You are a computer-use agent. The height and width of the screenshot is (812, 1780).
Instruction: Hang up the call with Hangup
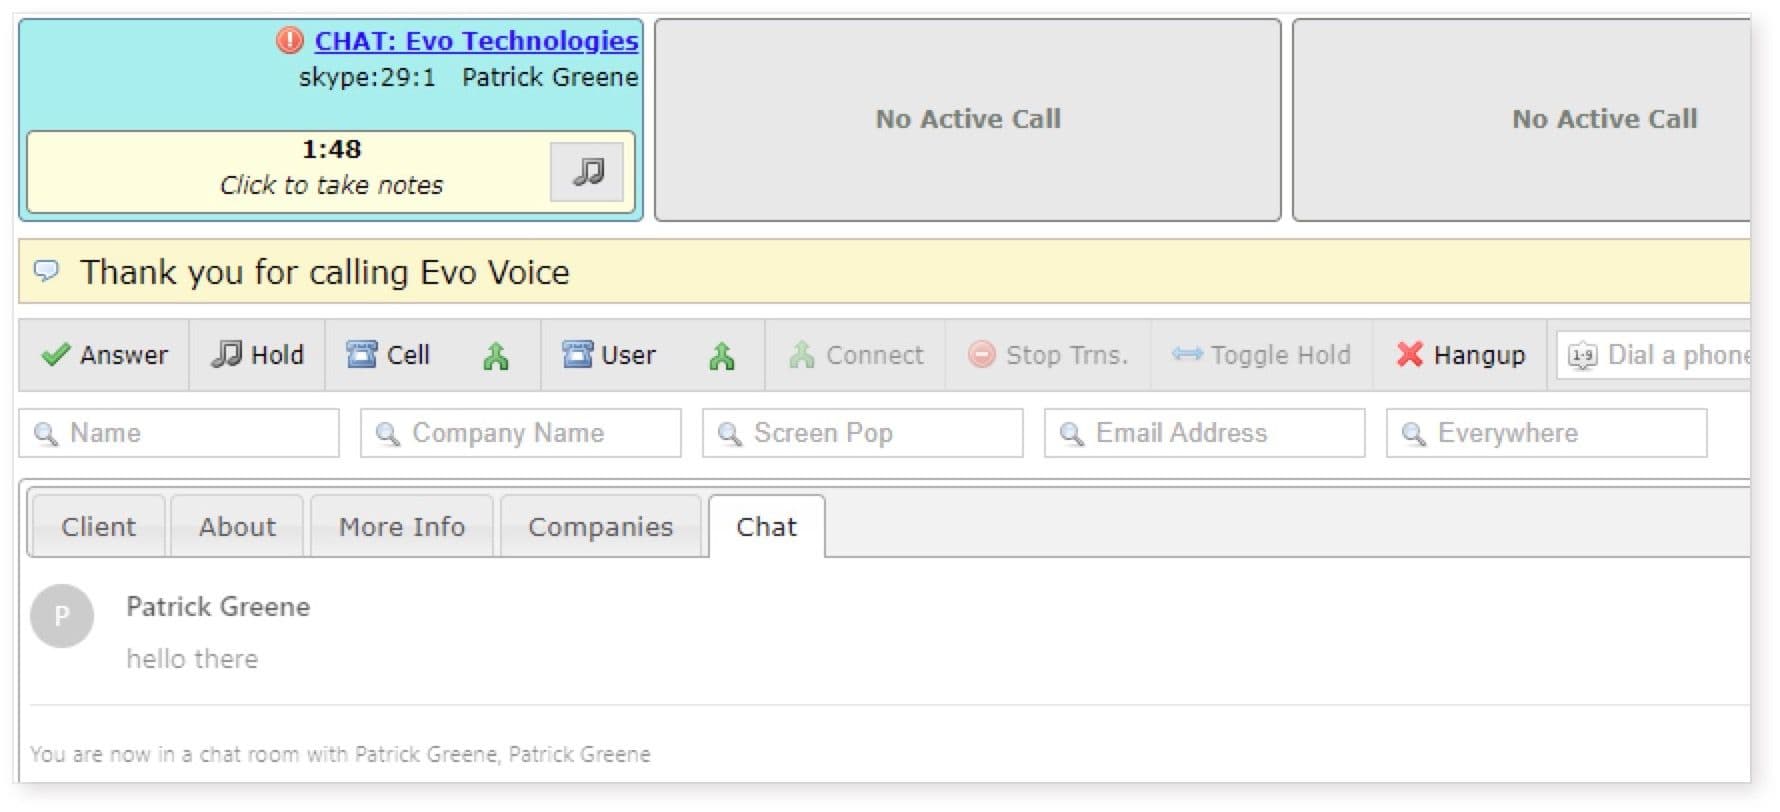click(x=1460, y=355)
